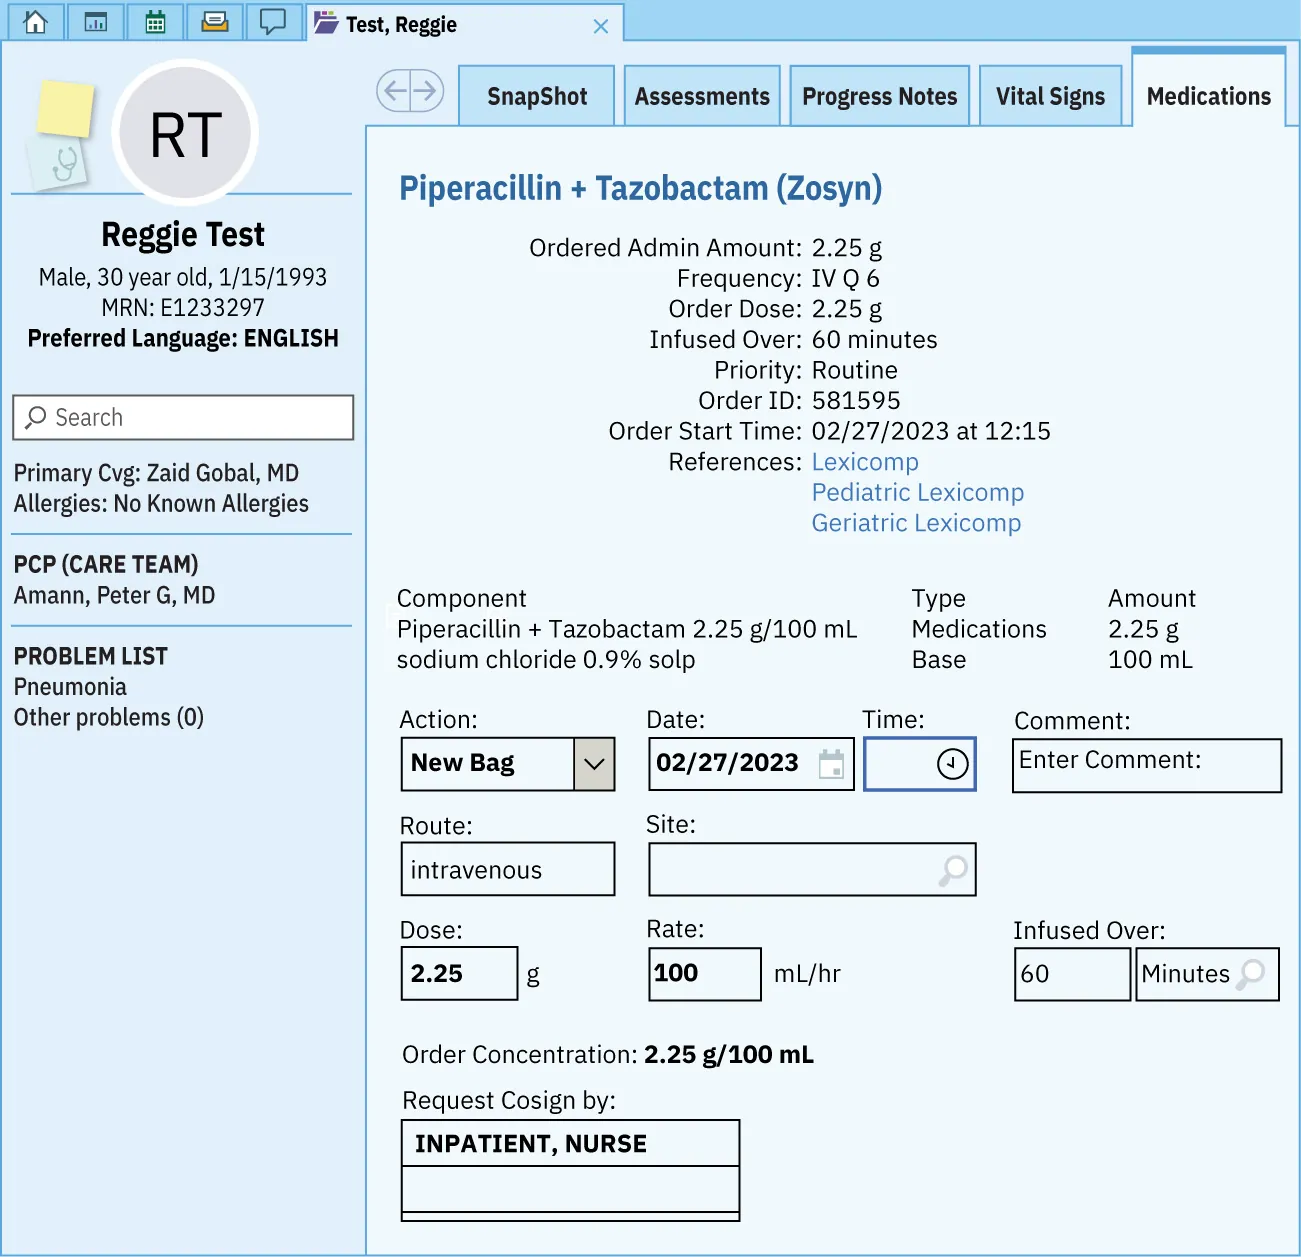This screenshot has height=1257, width=1301.
Task: Click the magnifier in the Site field
Action: (x=952, y=869)
